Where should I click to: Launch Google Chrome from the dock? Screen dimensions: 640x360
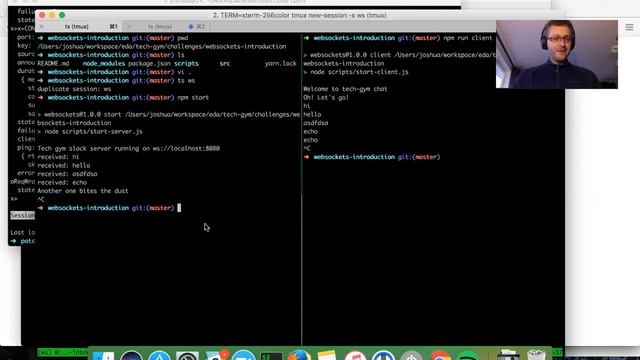440,356
